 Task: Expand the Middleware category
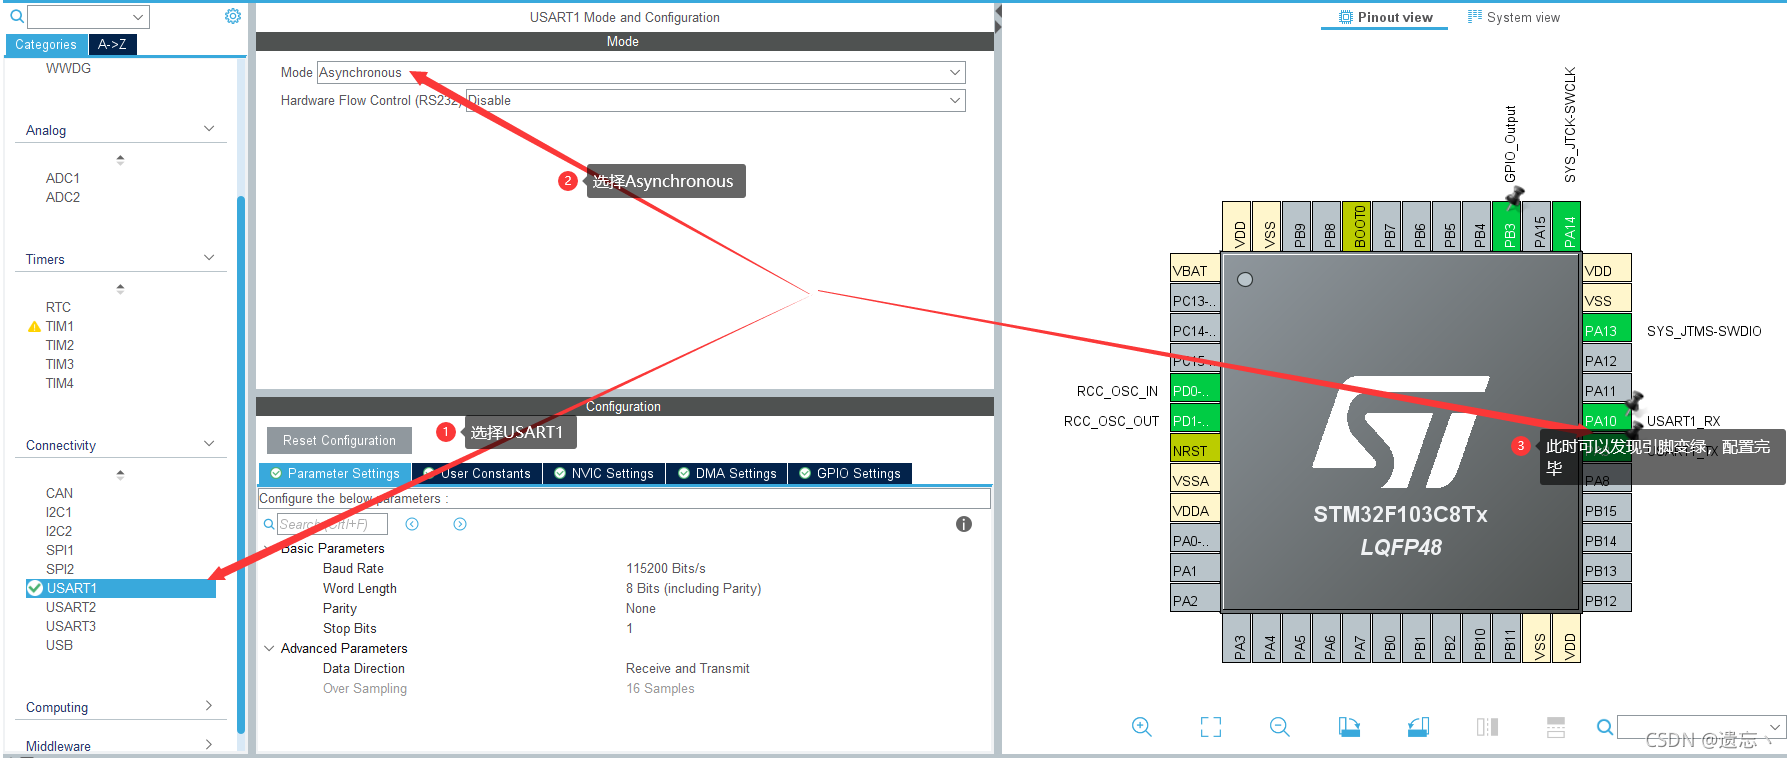(209, 745)
